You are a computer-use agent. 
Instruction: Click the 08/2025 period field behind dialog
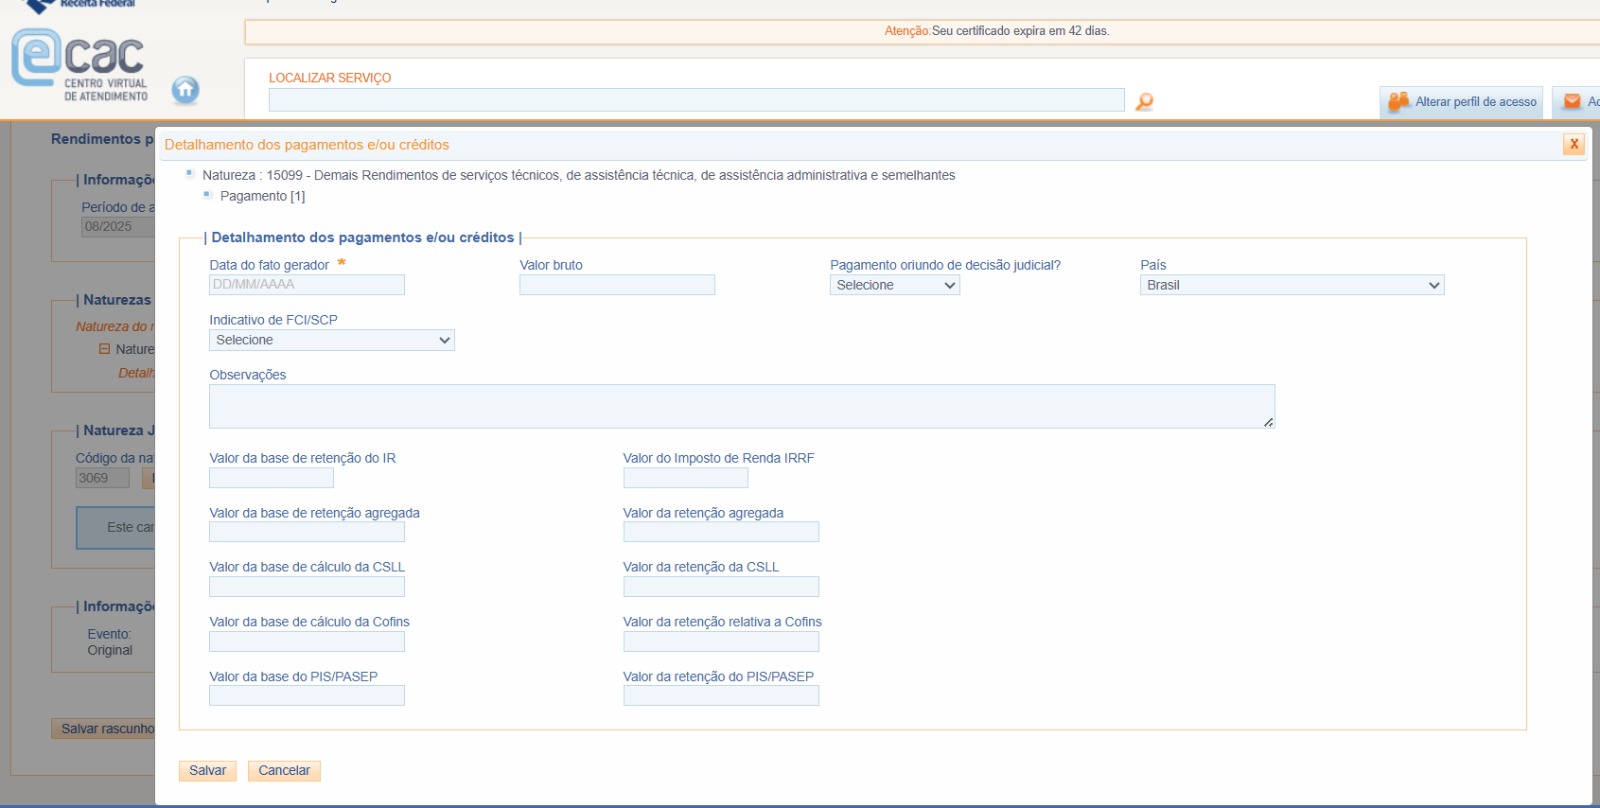(x=118, y=227)
